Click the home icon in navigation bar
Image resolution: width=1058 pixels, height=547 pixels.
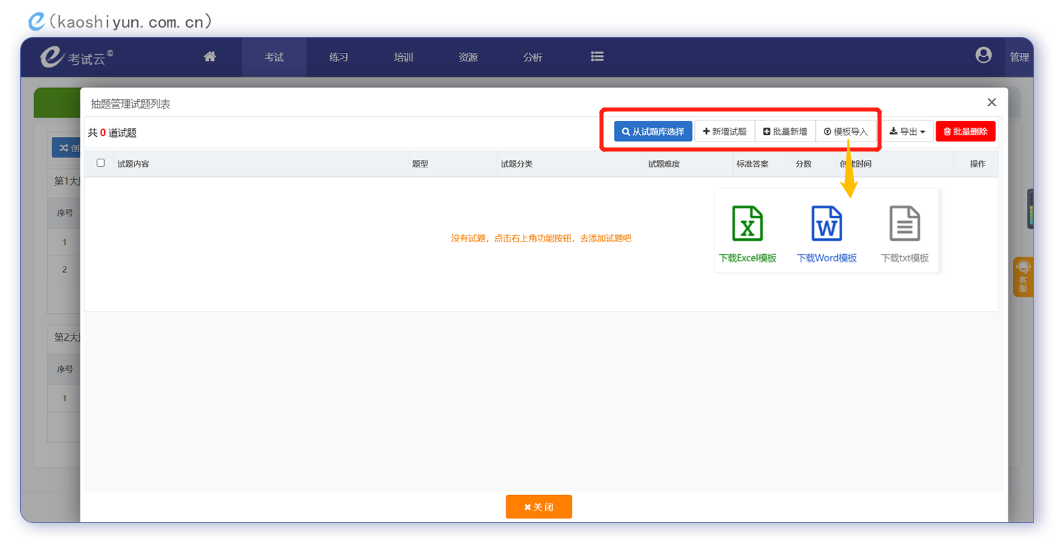pos(210,57)
